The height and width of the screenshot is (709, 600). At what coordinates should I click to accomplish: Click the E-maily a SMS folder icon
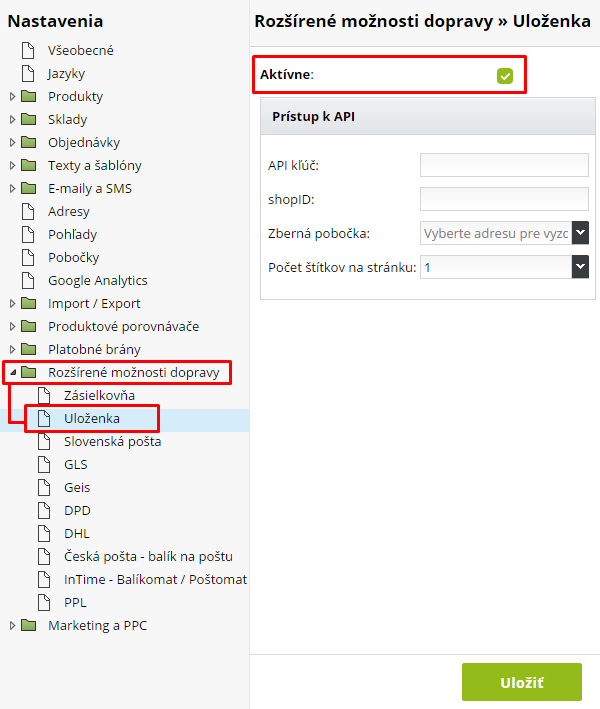(x=29, y=188)
